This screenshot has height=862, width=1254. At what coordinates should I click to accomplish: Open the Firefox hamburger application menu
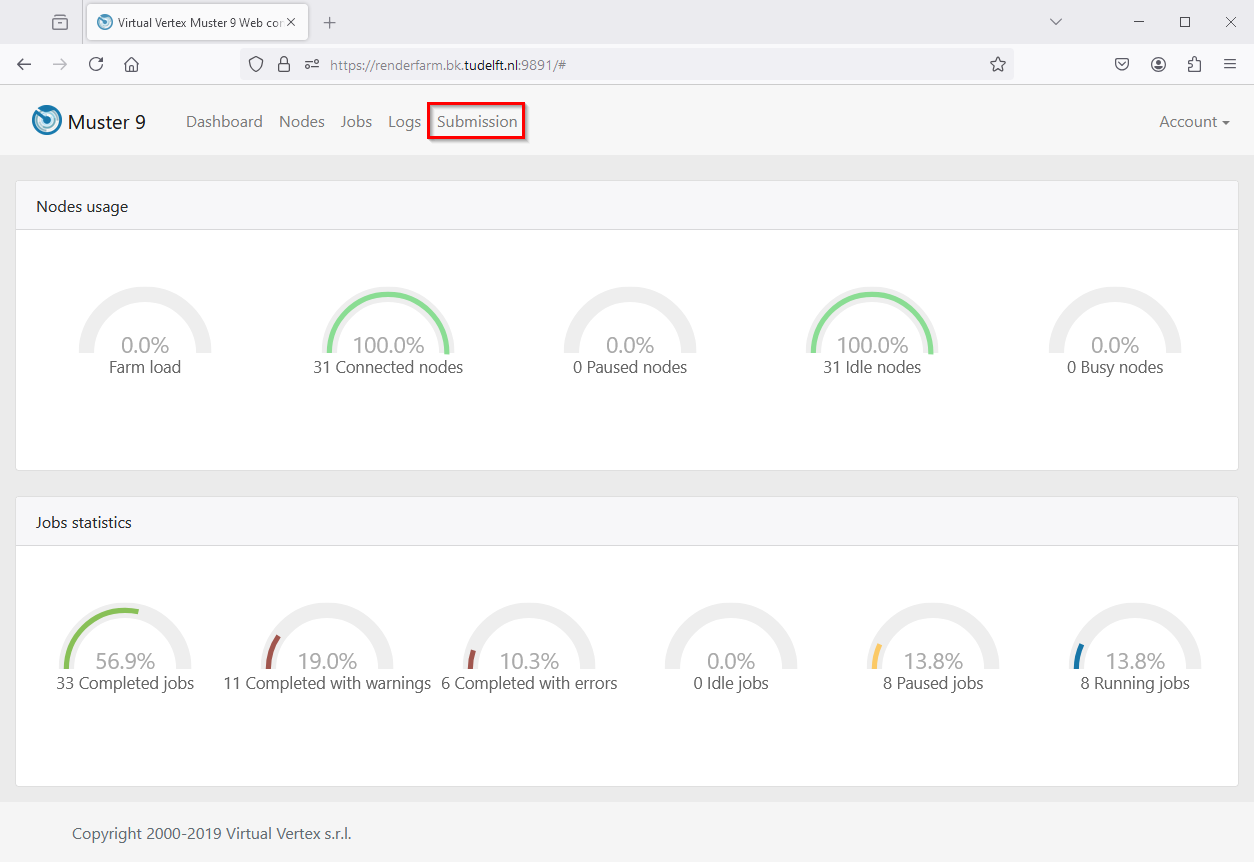click(x=1230, y=64)
